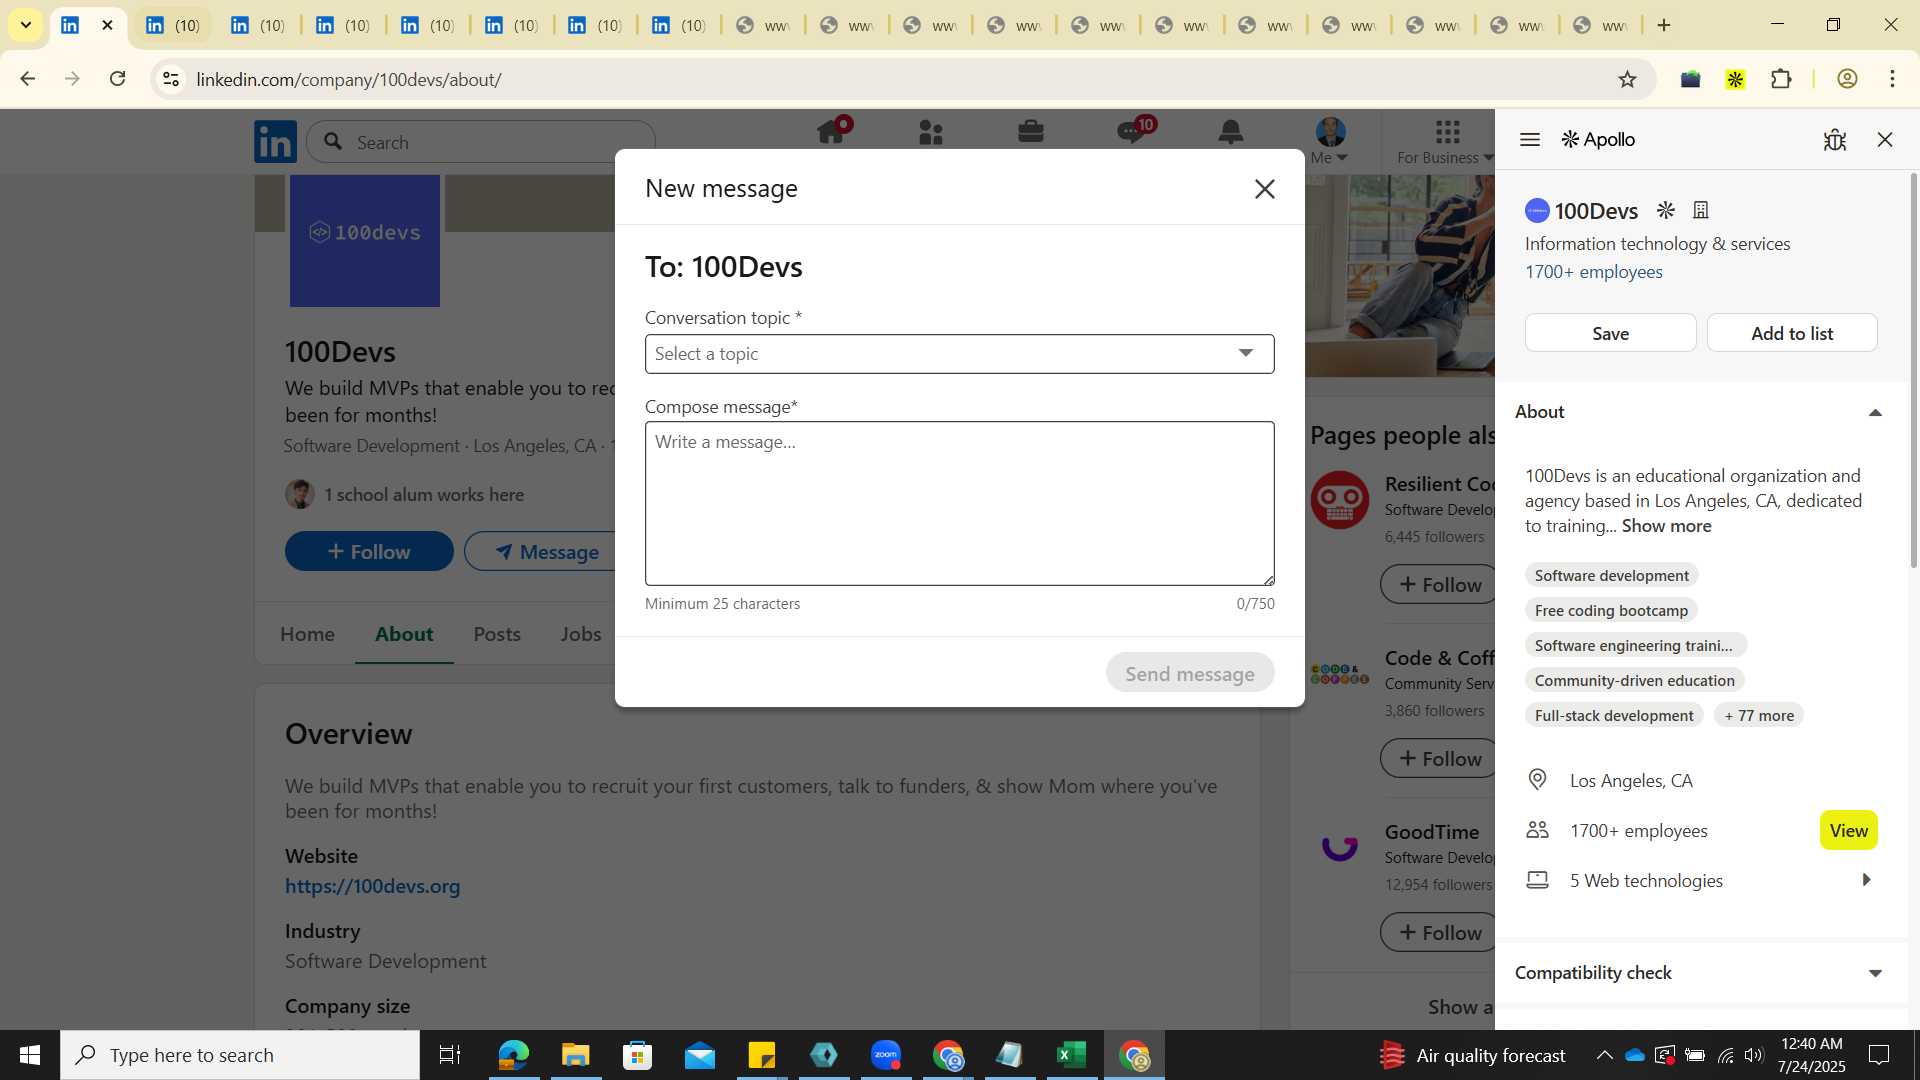Open Excel from the taskbar
1920x1080 pixels.
(x=1071, y=1055)
